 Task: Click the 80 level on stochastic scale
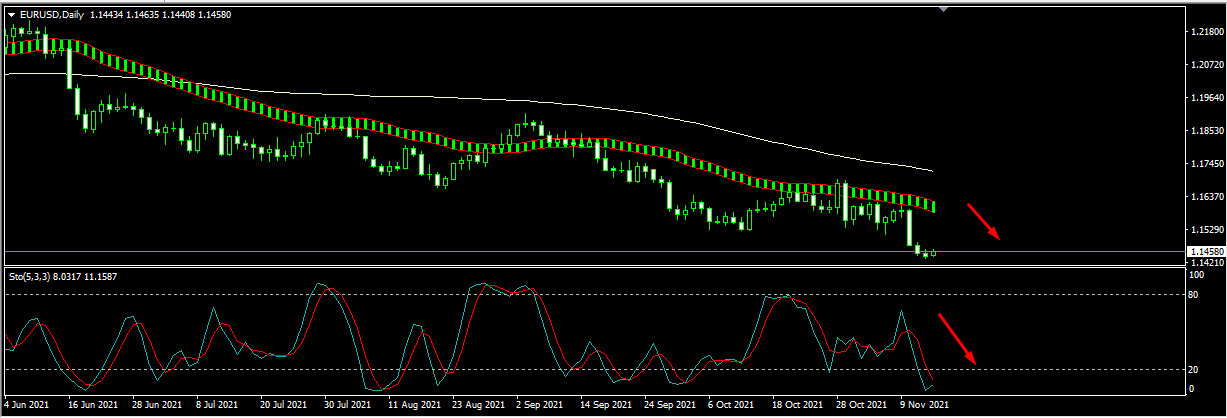[1193, 295]
